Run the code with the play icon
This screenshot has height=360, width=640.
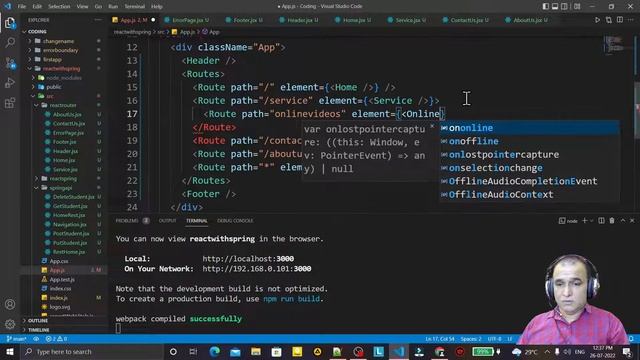[597, 20]
